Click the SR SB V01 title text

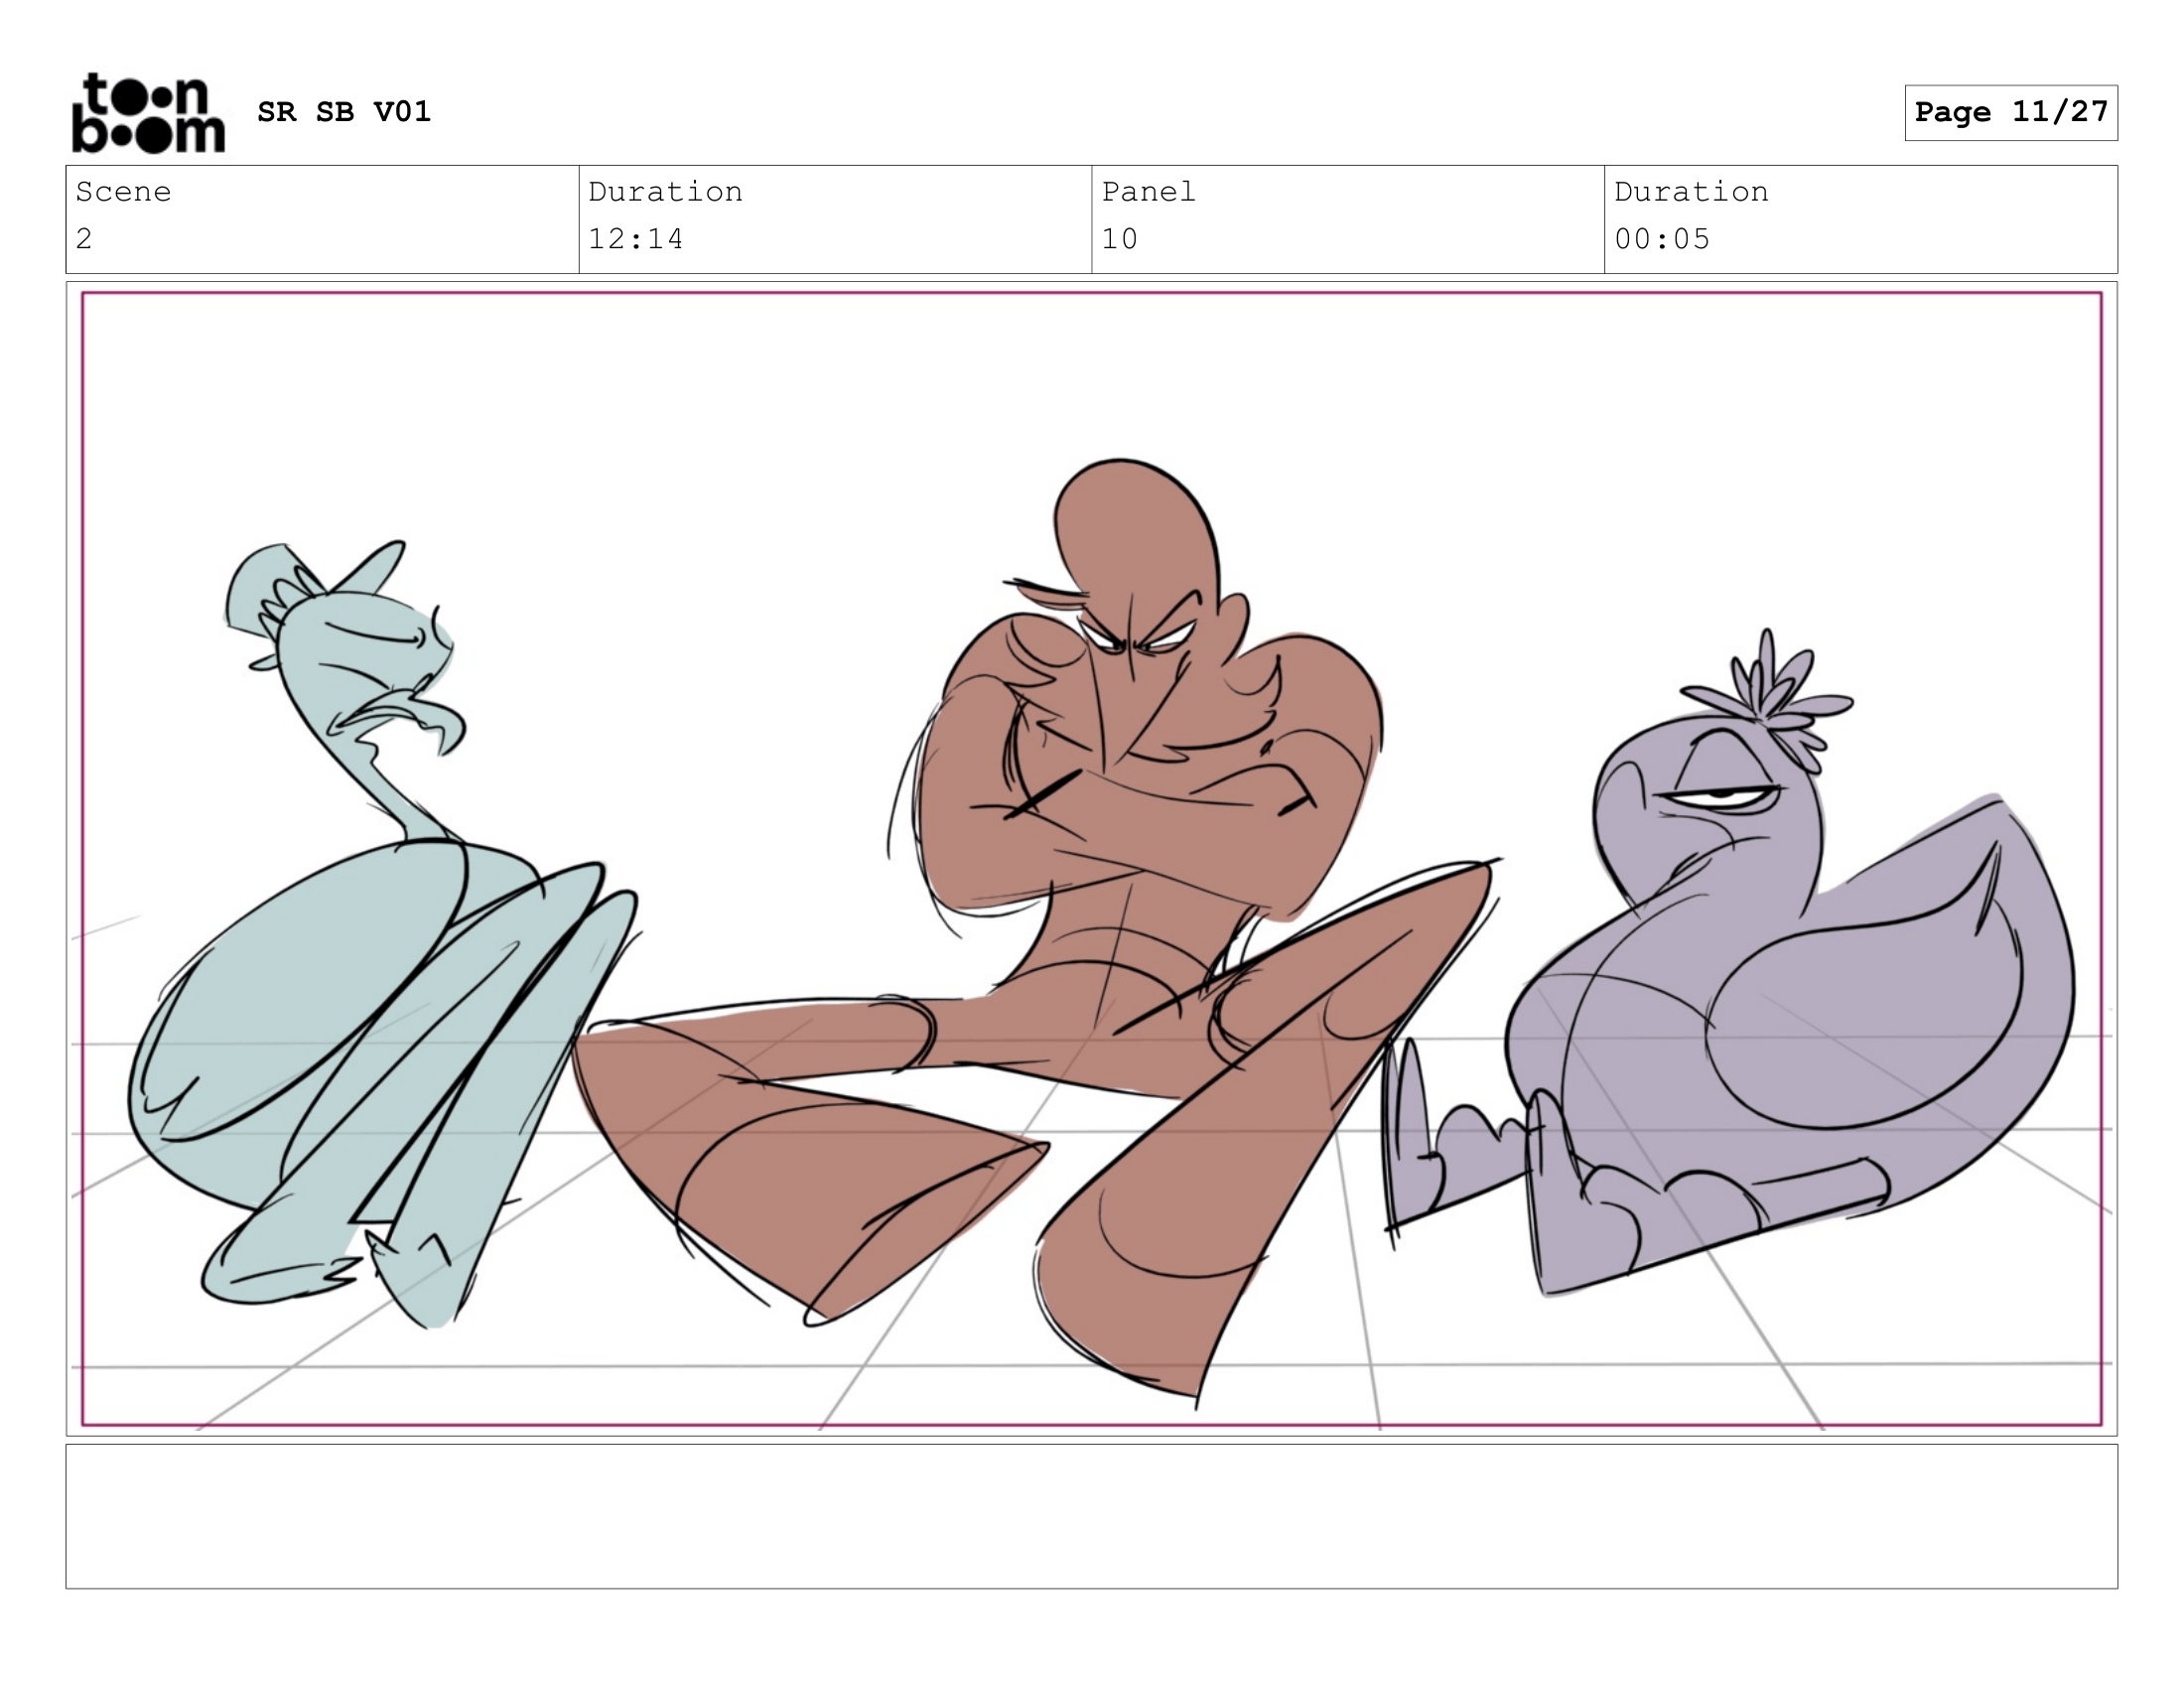(343, 111)
